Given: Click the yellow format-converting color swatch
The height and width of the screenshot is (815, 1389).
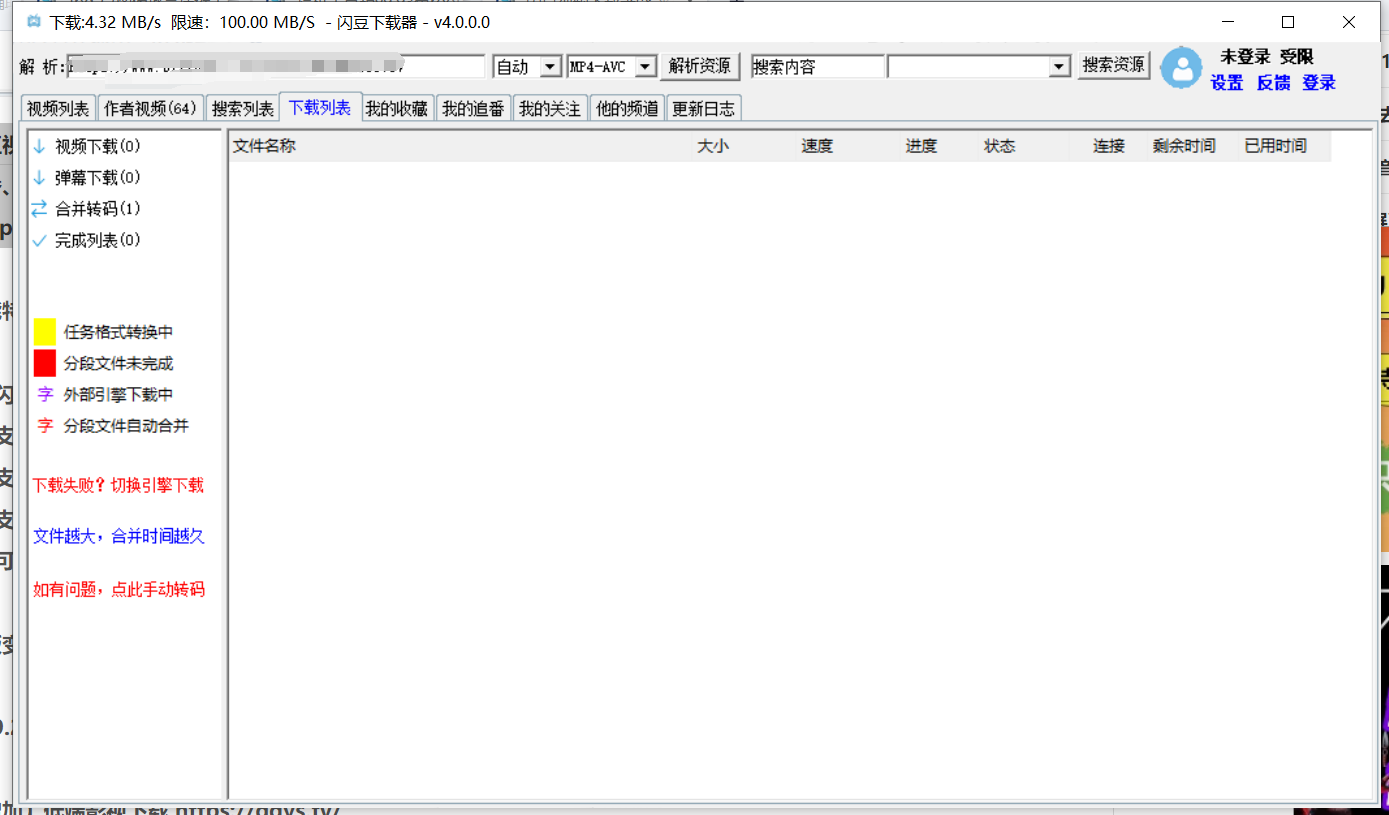Looking at the screenshot, I should [45, 332].
